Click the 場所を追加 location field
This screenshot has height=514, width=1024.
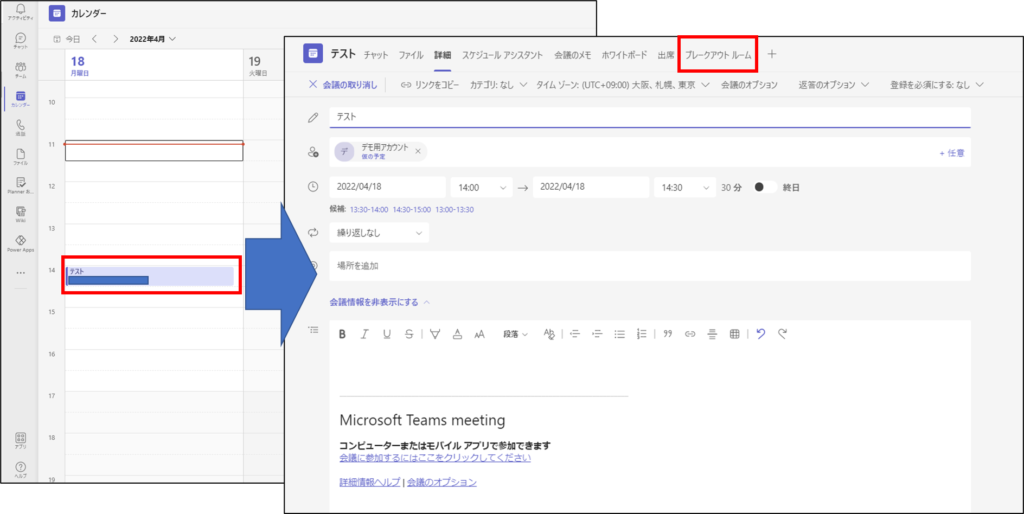[650, 266]
